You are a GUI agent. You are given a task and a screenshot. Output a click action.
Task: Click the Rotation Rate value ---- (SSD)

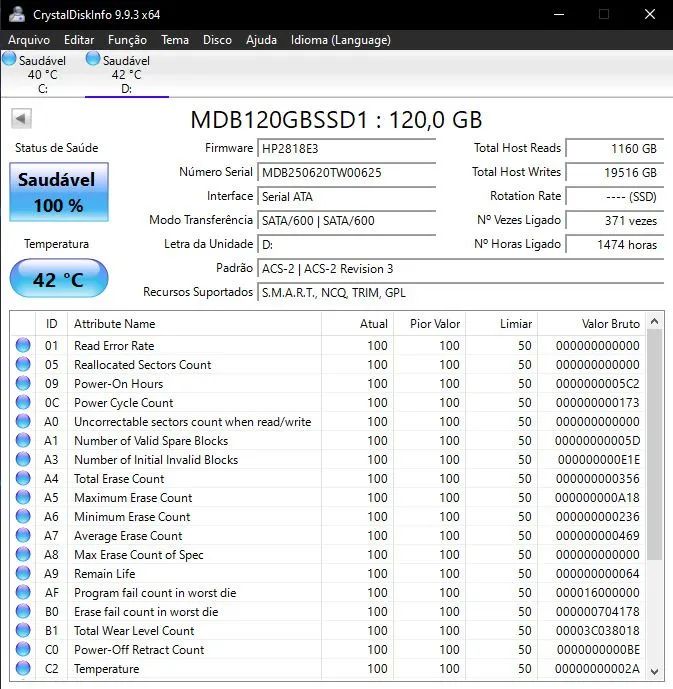(615, 196)
